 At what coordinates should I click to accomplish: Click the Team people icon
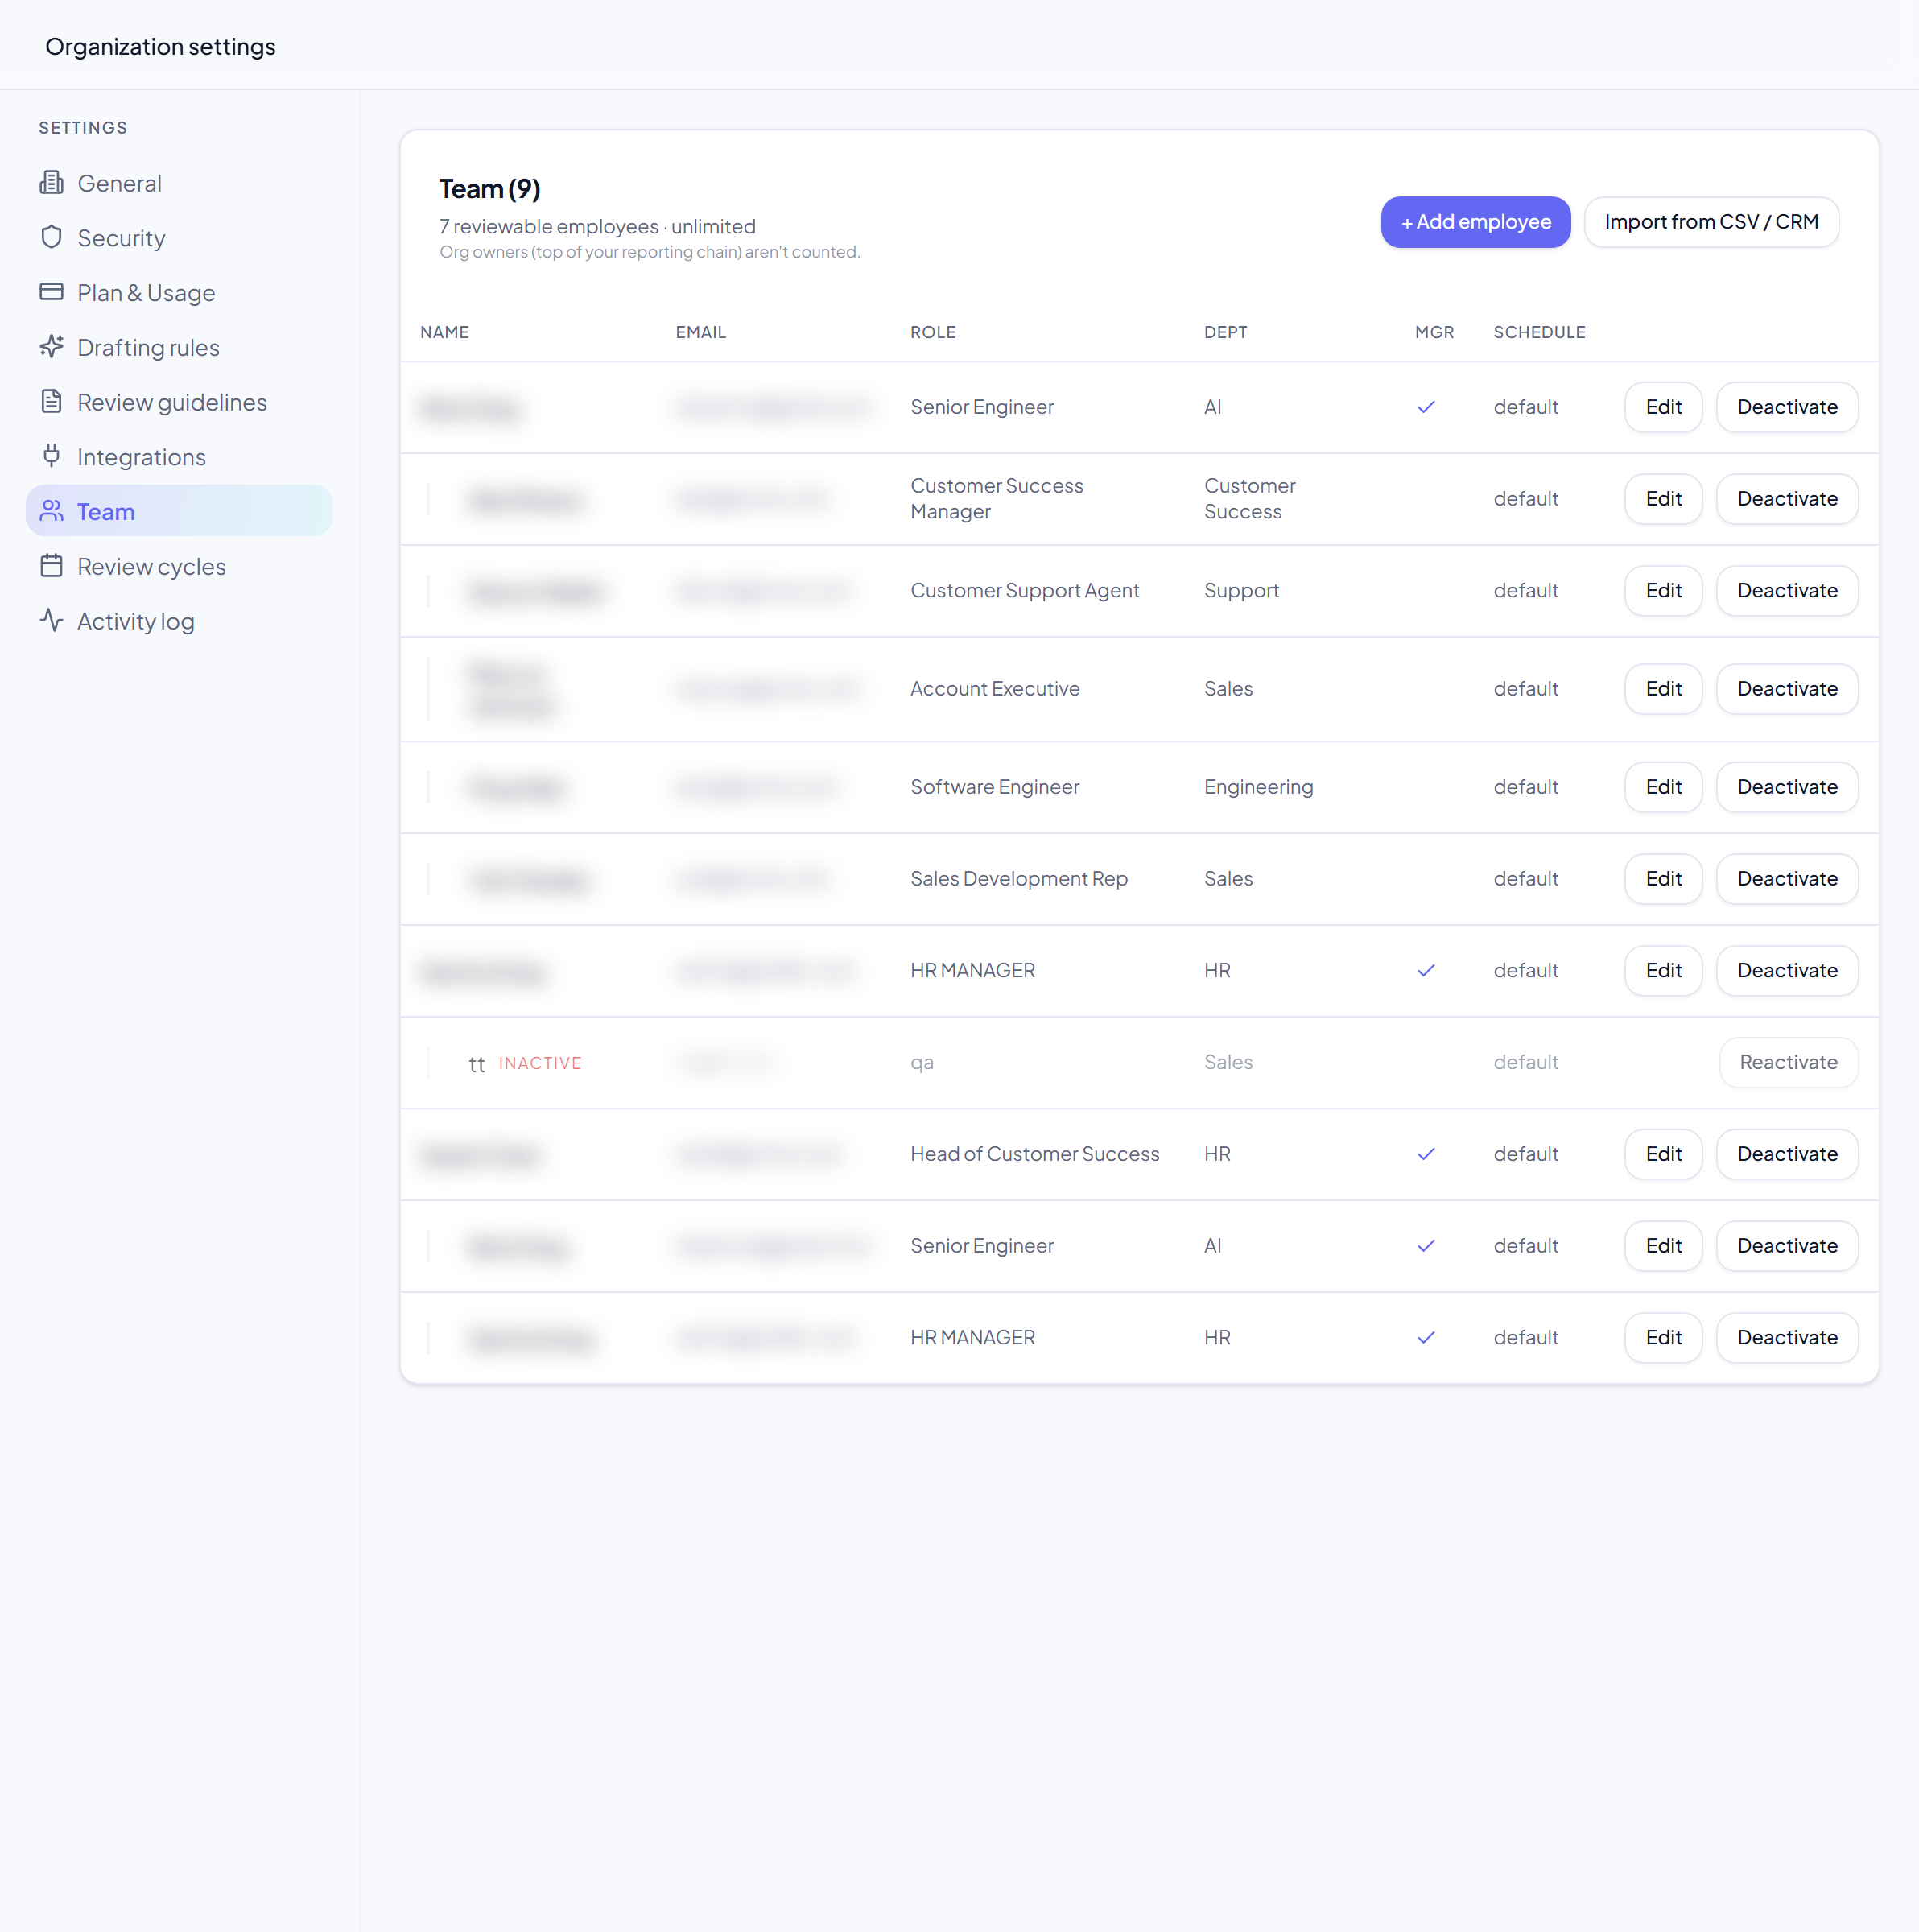[x=51, y=511]
